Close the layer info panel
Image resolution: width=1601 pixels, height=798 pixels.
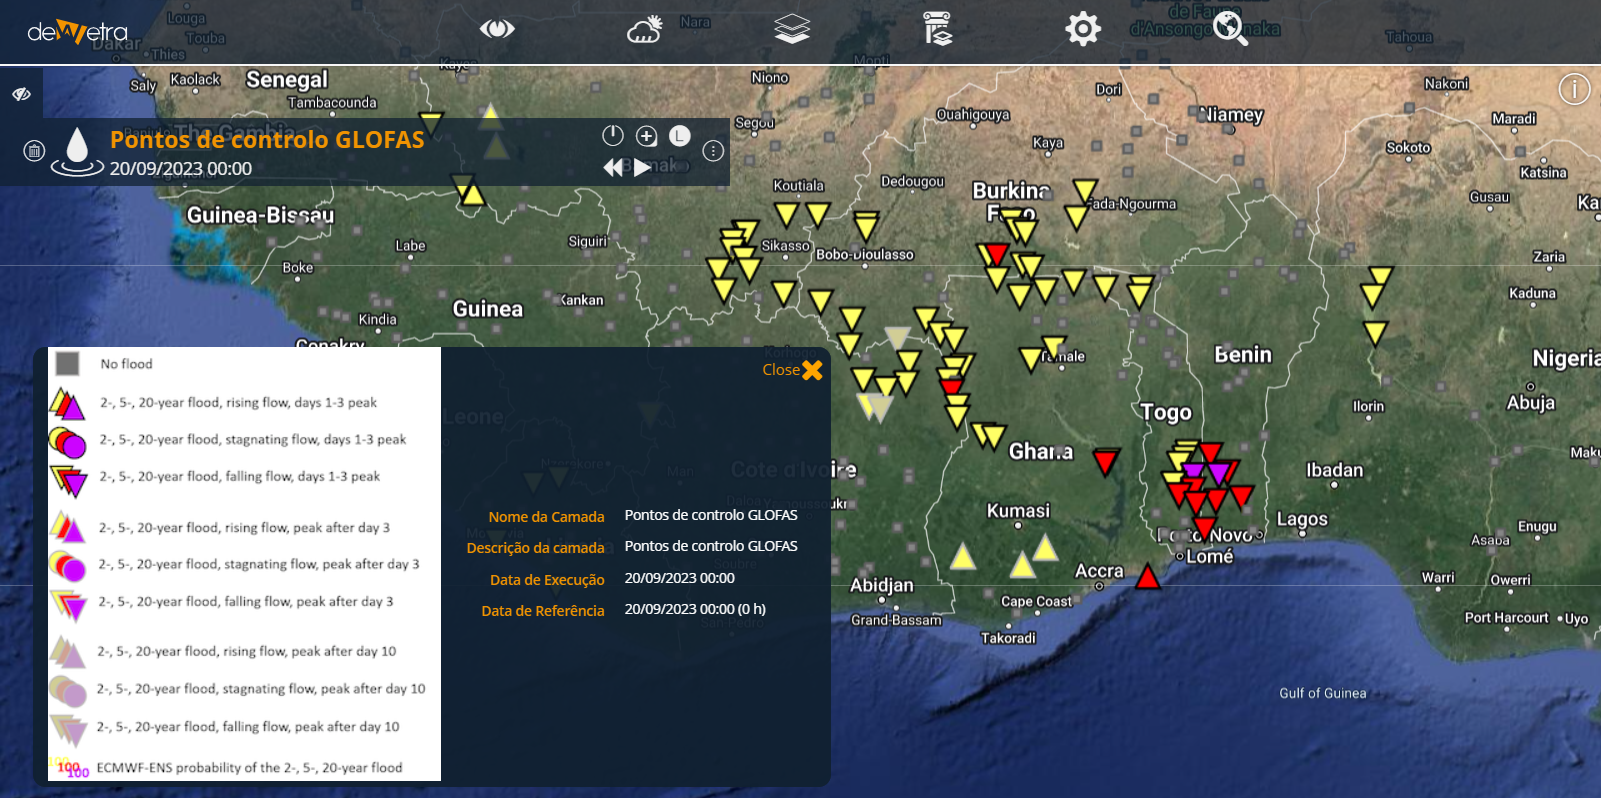(x=792, y=370)
